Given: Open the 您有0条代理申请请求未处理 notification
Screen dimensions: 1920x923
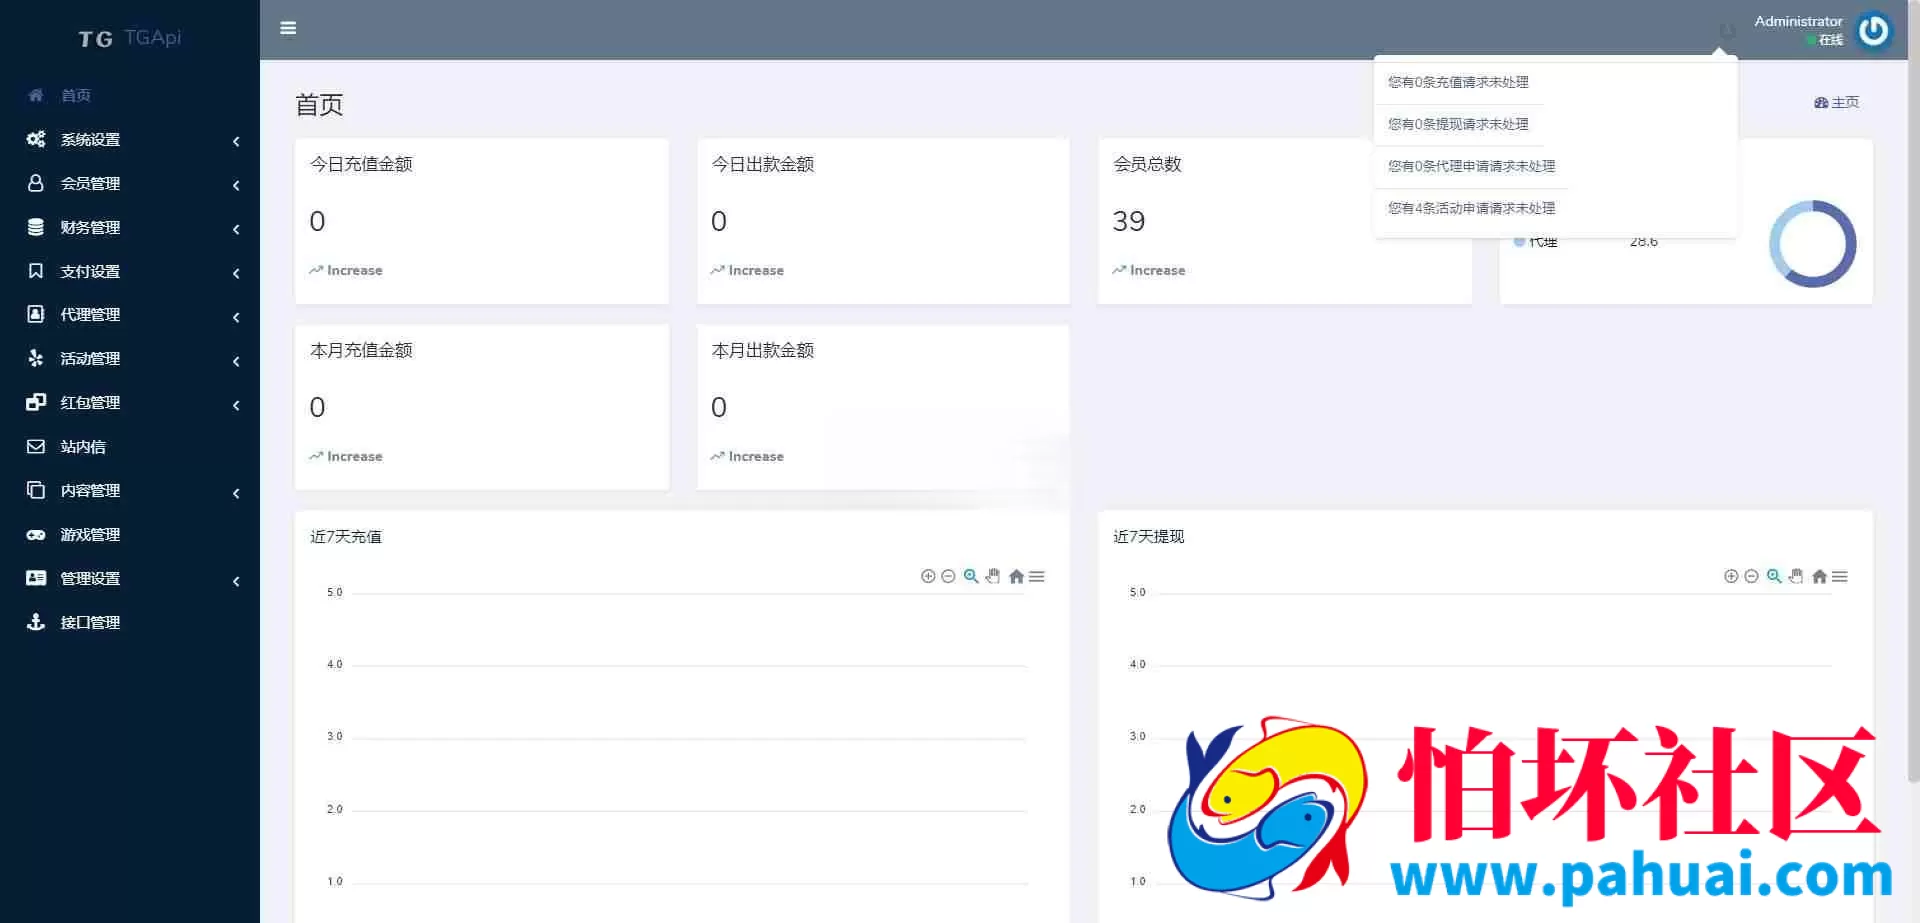Looking at the screenshot, I should point(1471,166).
